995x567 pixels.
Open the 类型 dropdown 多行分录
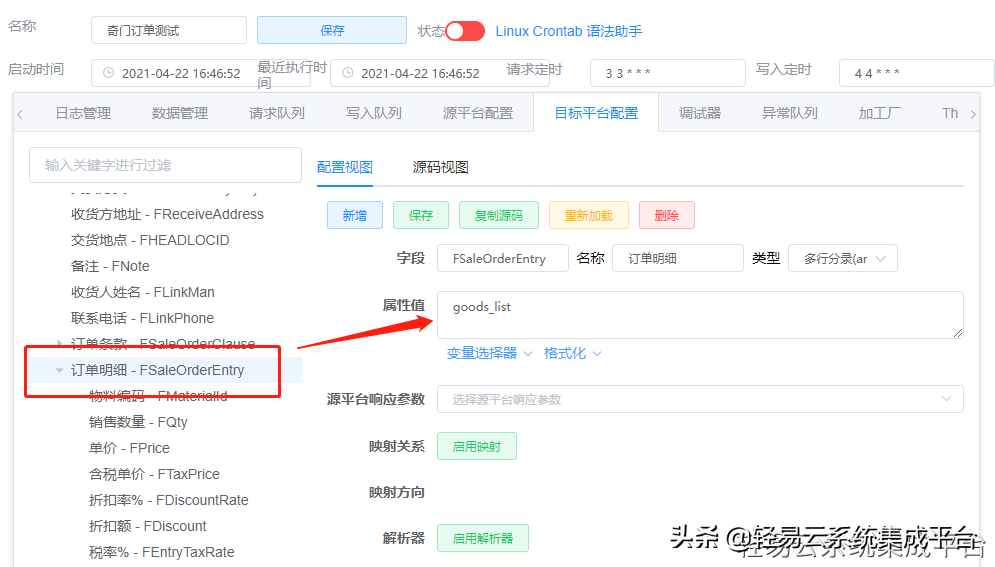[x=843, y=258]
